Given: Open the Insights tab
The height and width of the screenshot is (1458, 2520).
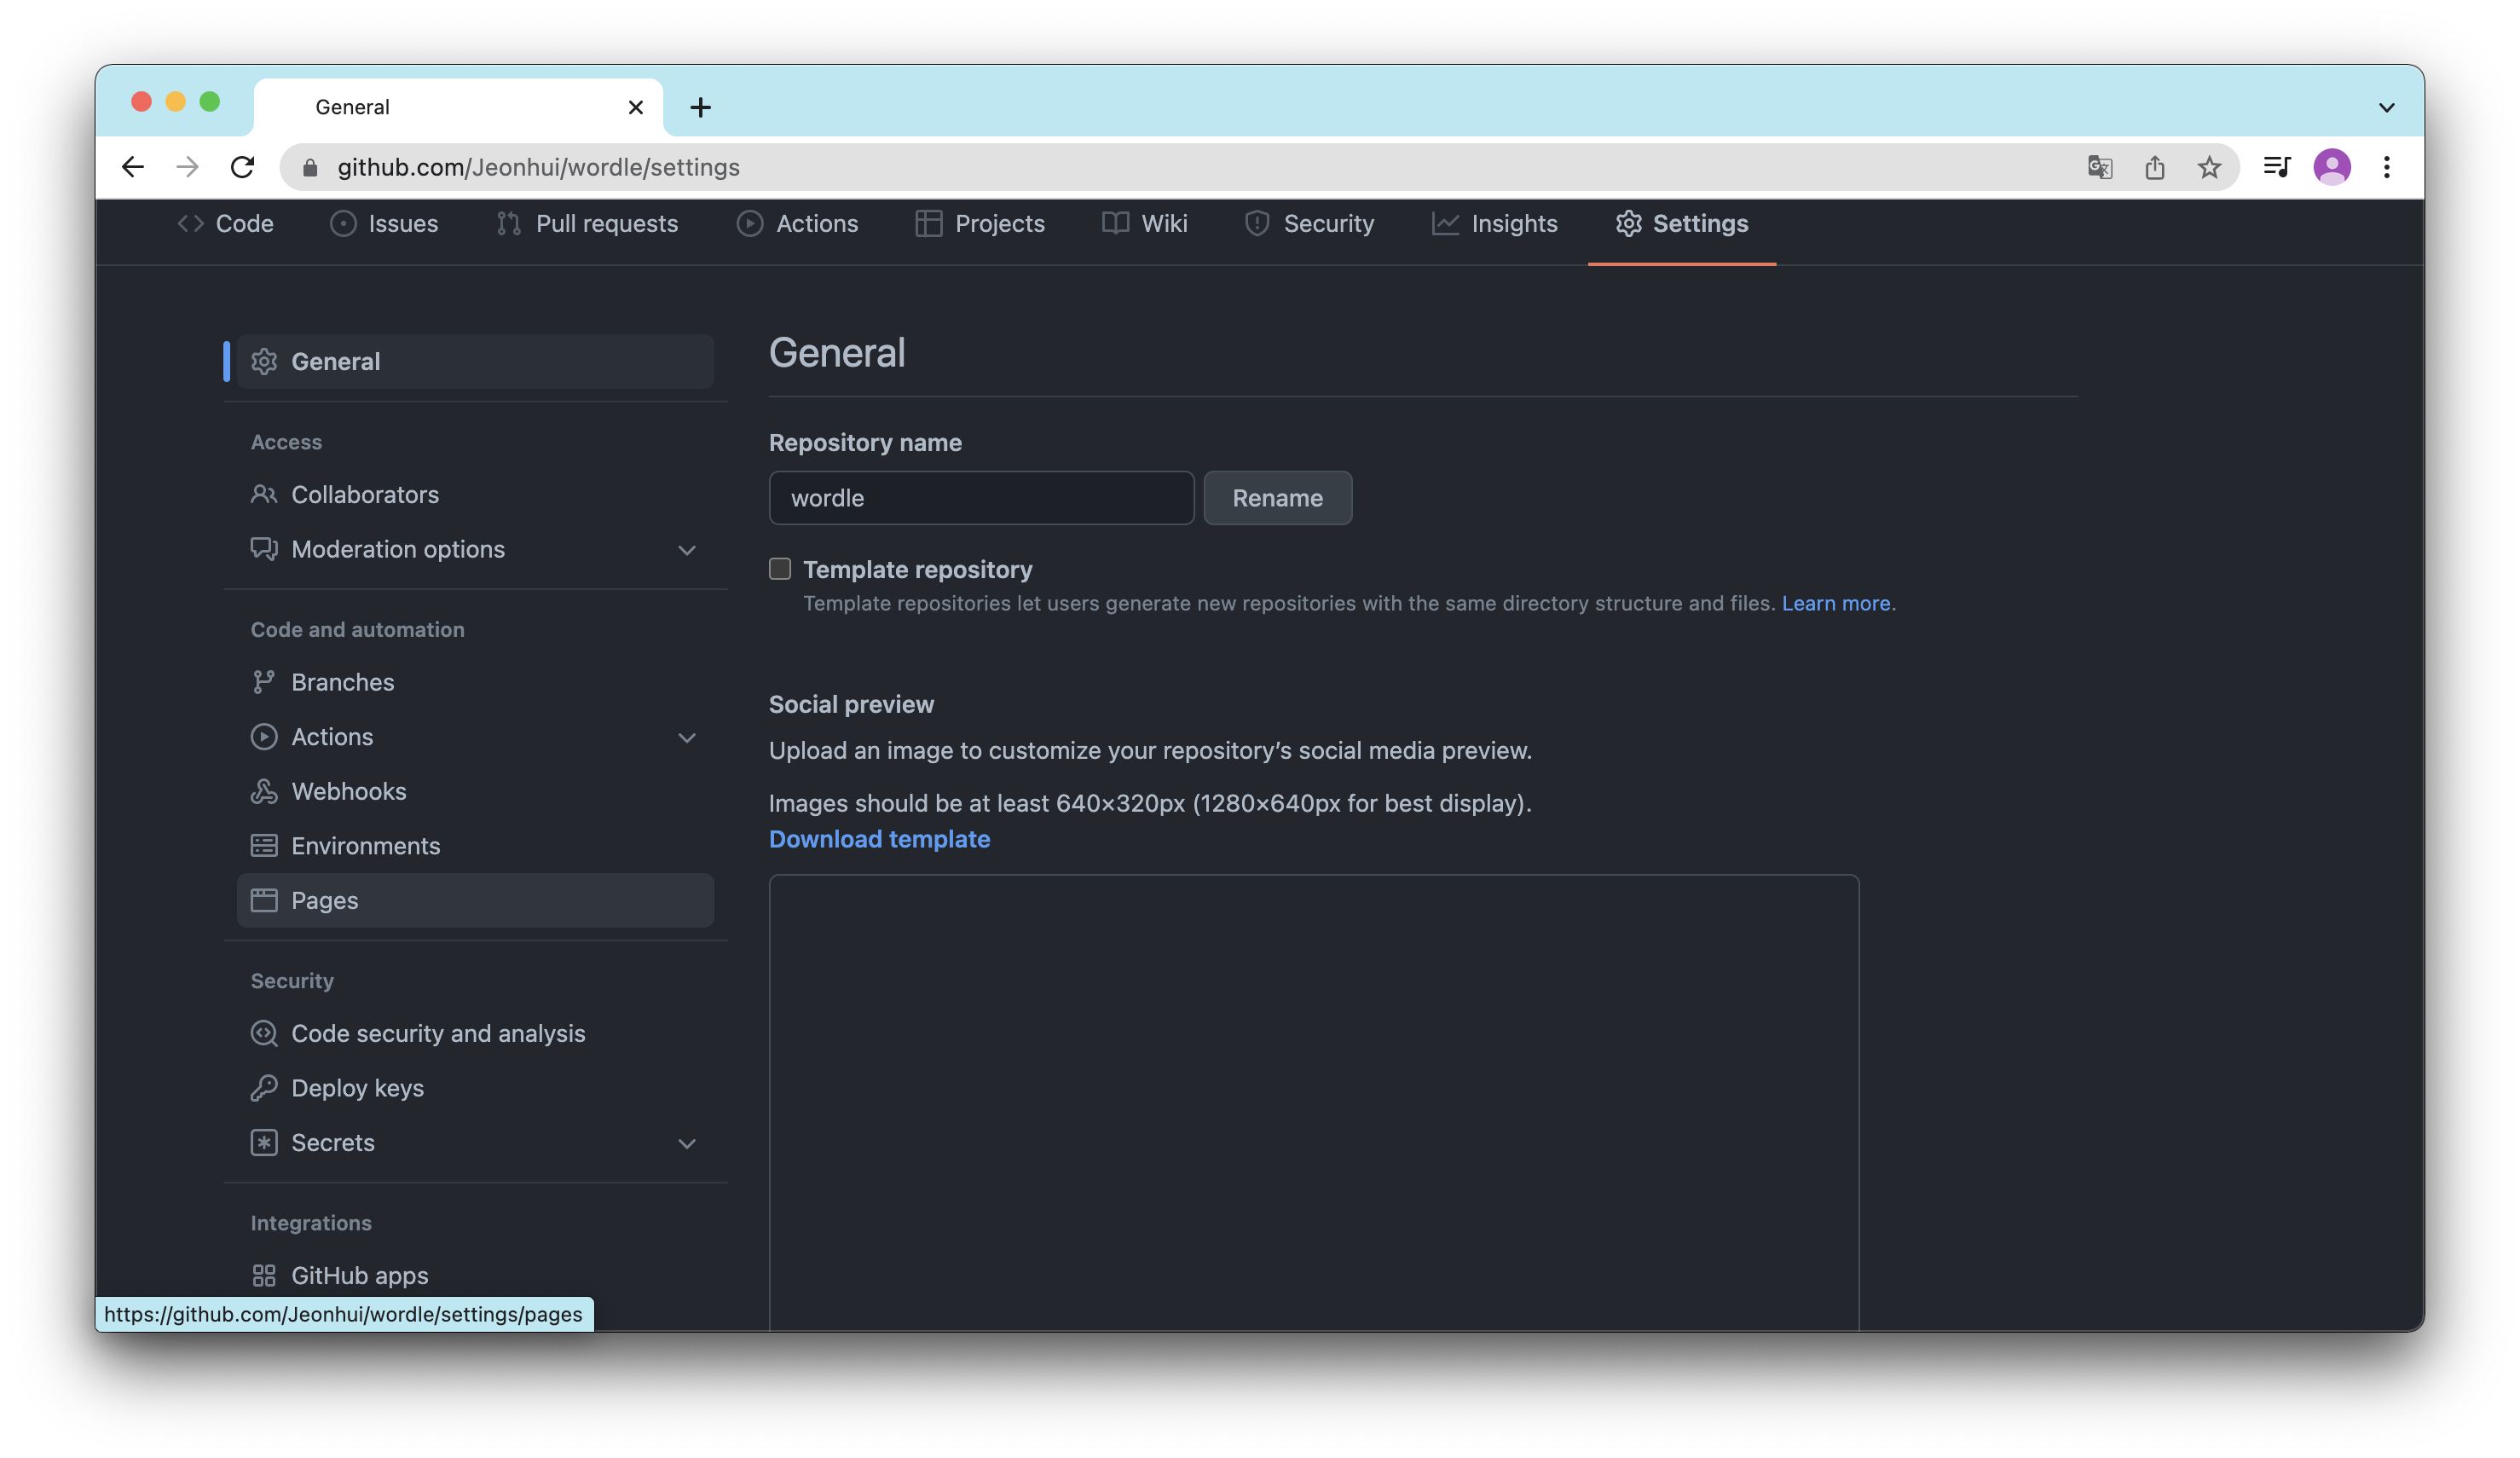Looking at the screenshot, I should (x=1495, y=224).
